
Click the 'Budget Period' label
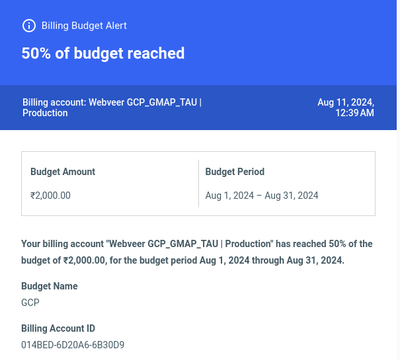tap(235, 172)
